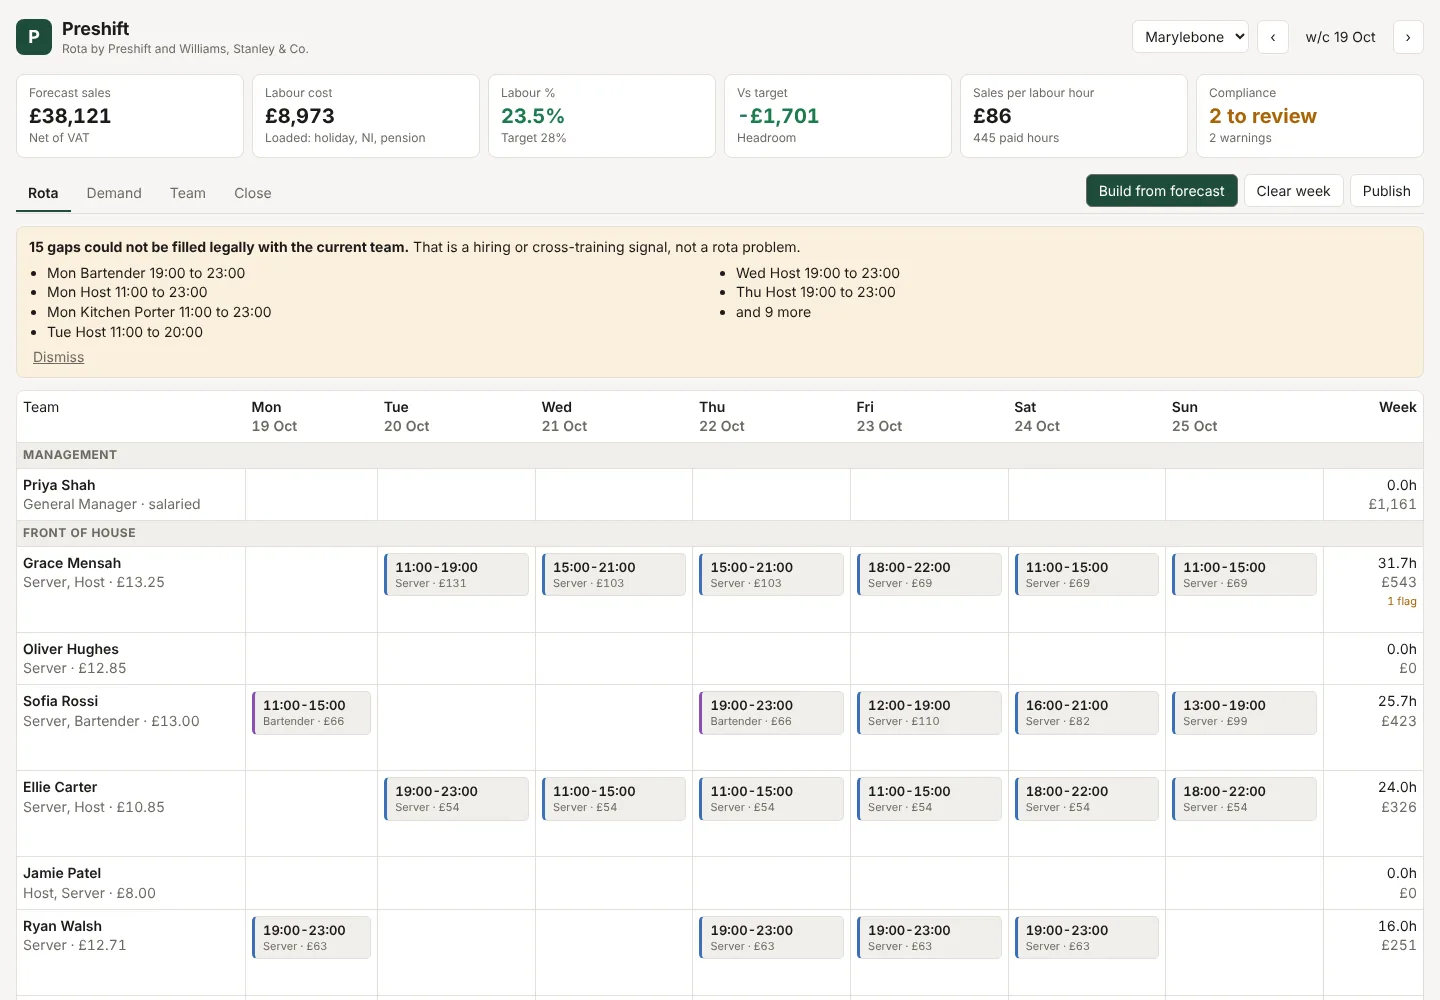Screen dimensions: 1440x1000
Task: Open Ryan Walsh's Mon 19:00-23:00 shift
Action: [x=311, y=938]
